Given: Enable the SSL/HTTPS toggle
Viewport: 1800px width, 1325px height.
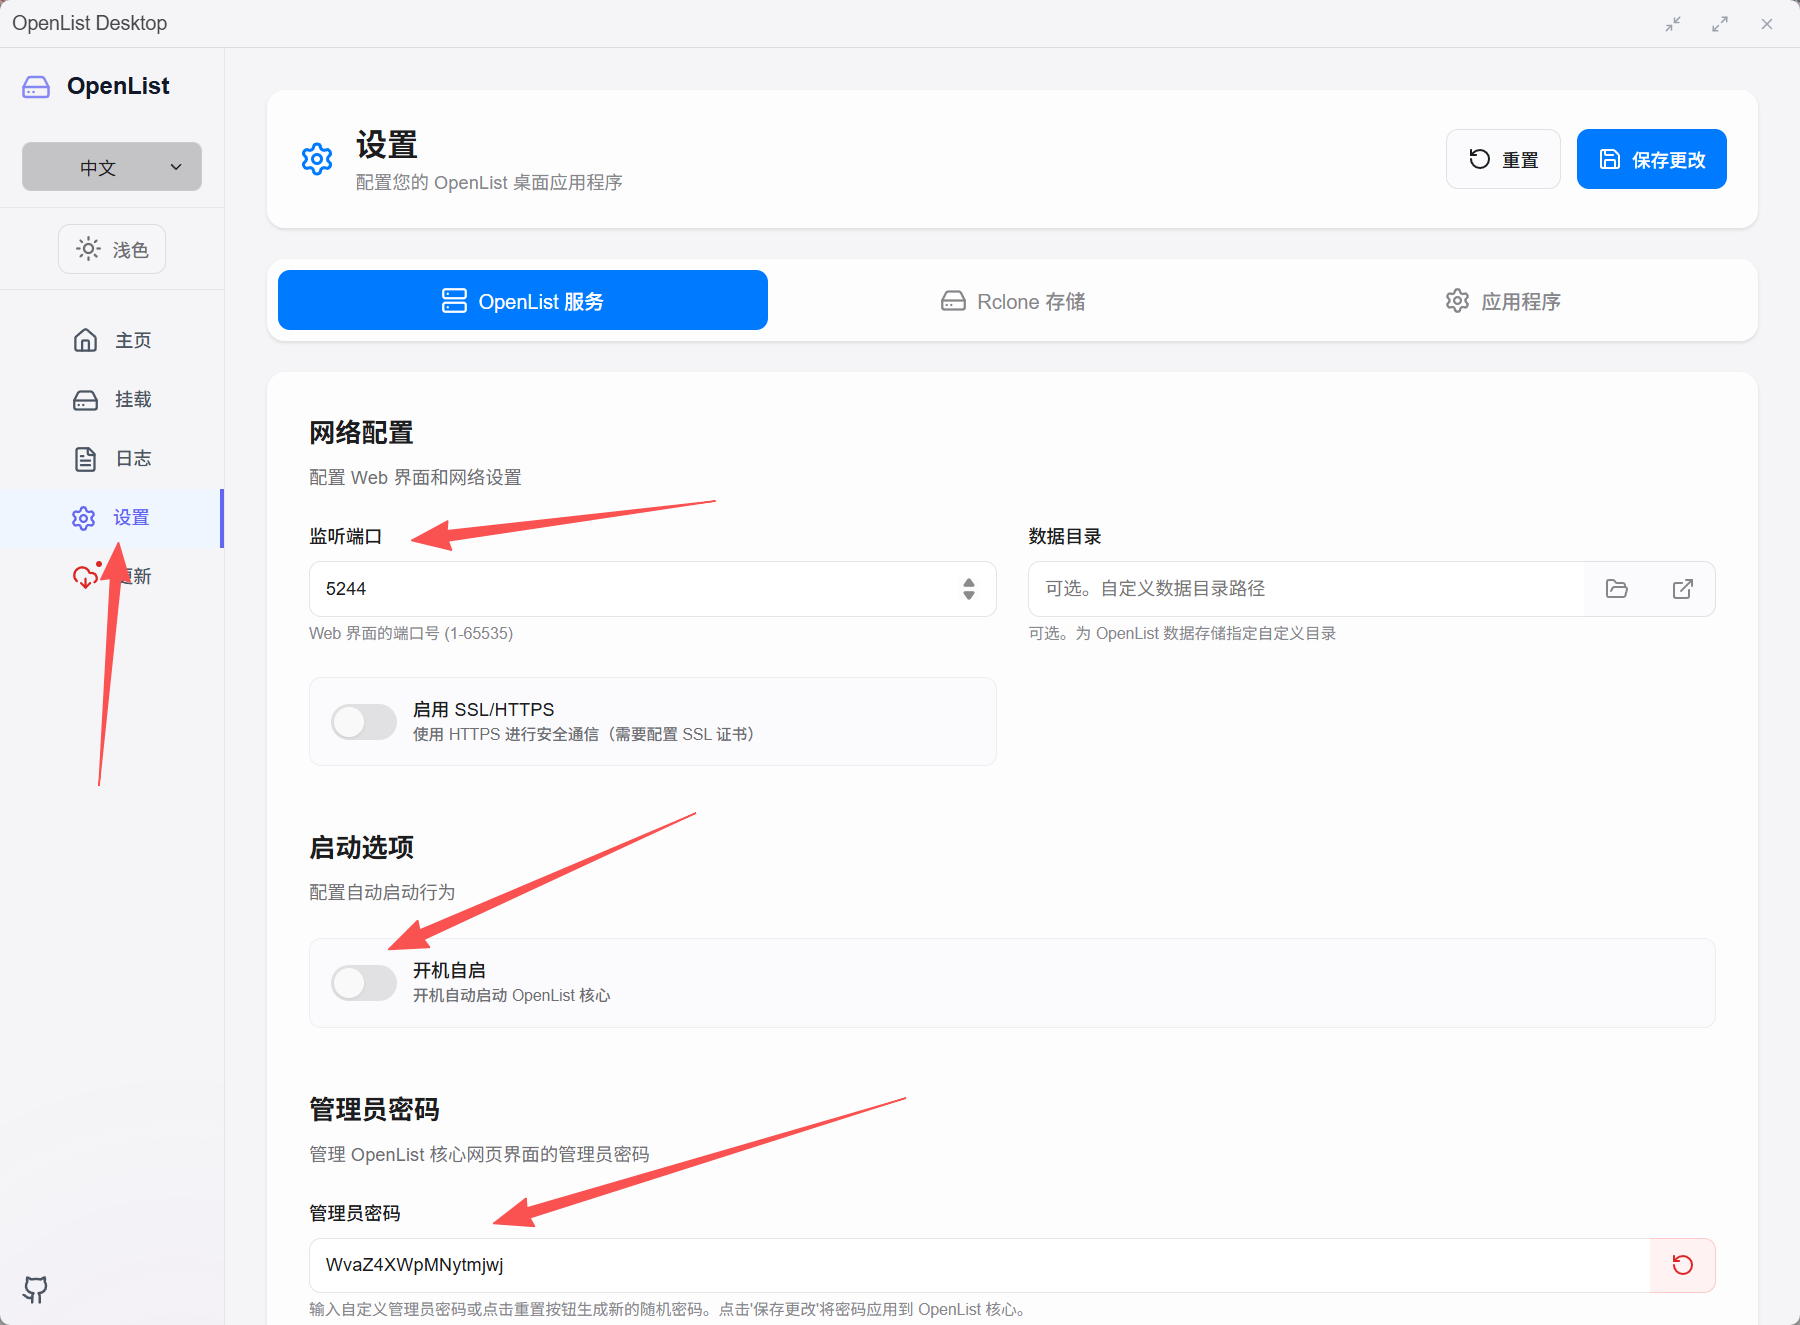Looking at the screenshot, I should pos(364,722).
